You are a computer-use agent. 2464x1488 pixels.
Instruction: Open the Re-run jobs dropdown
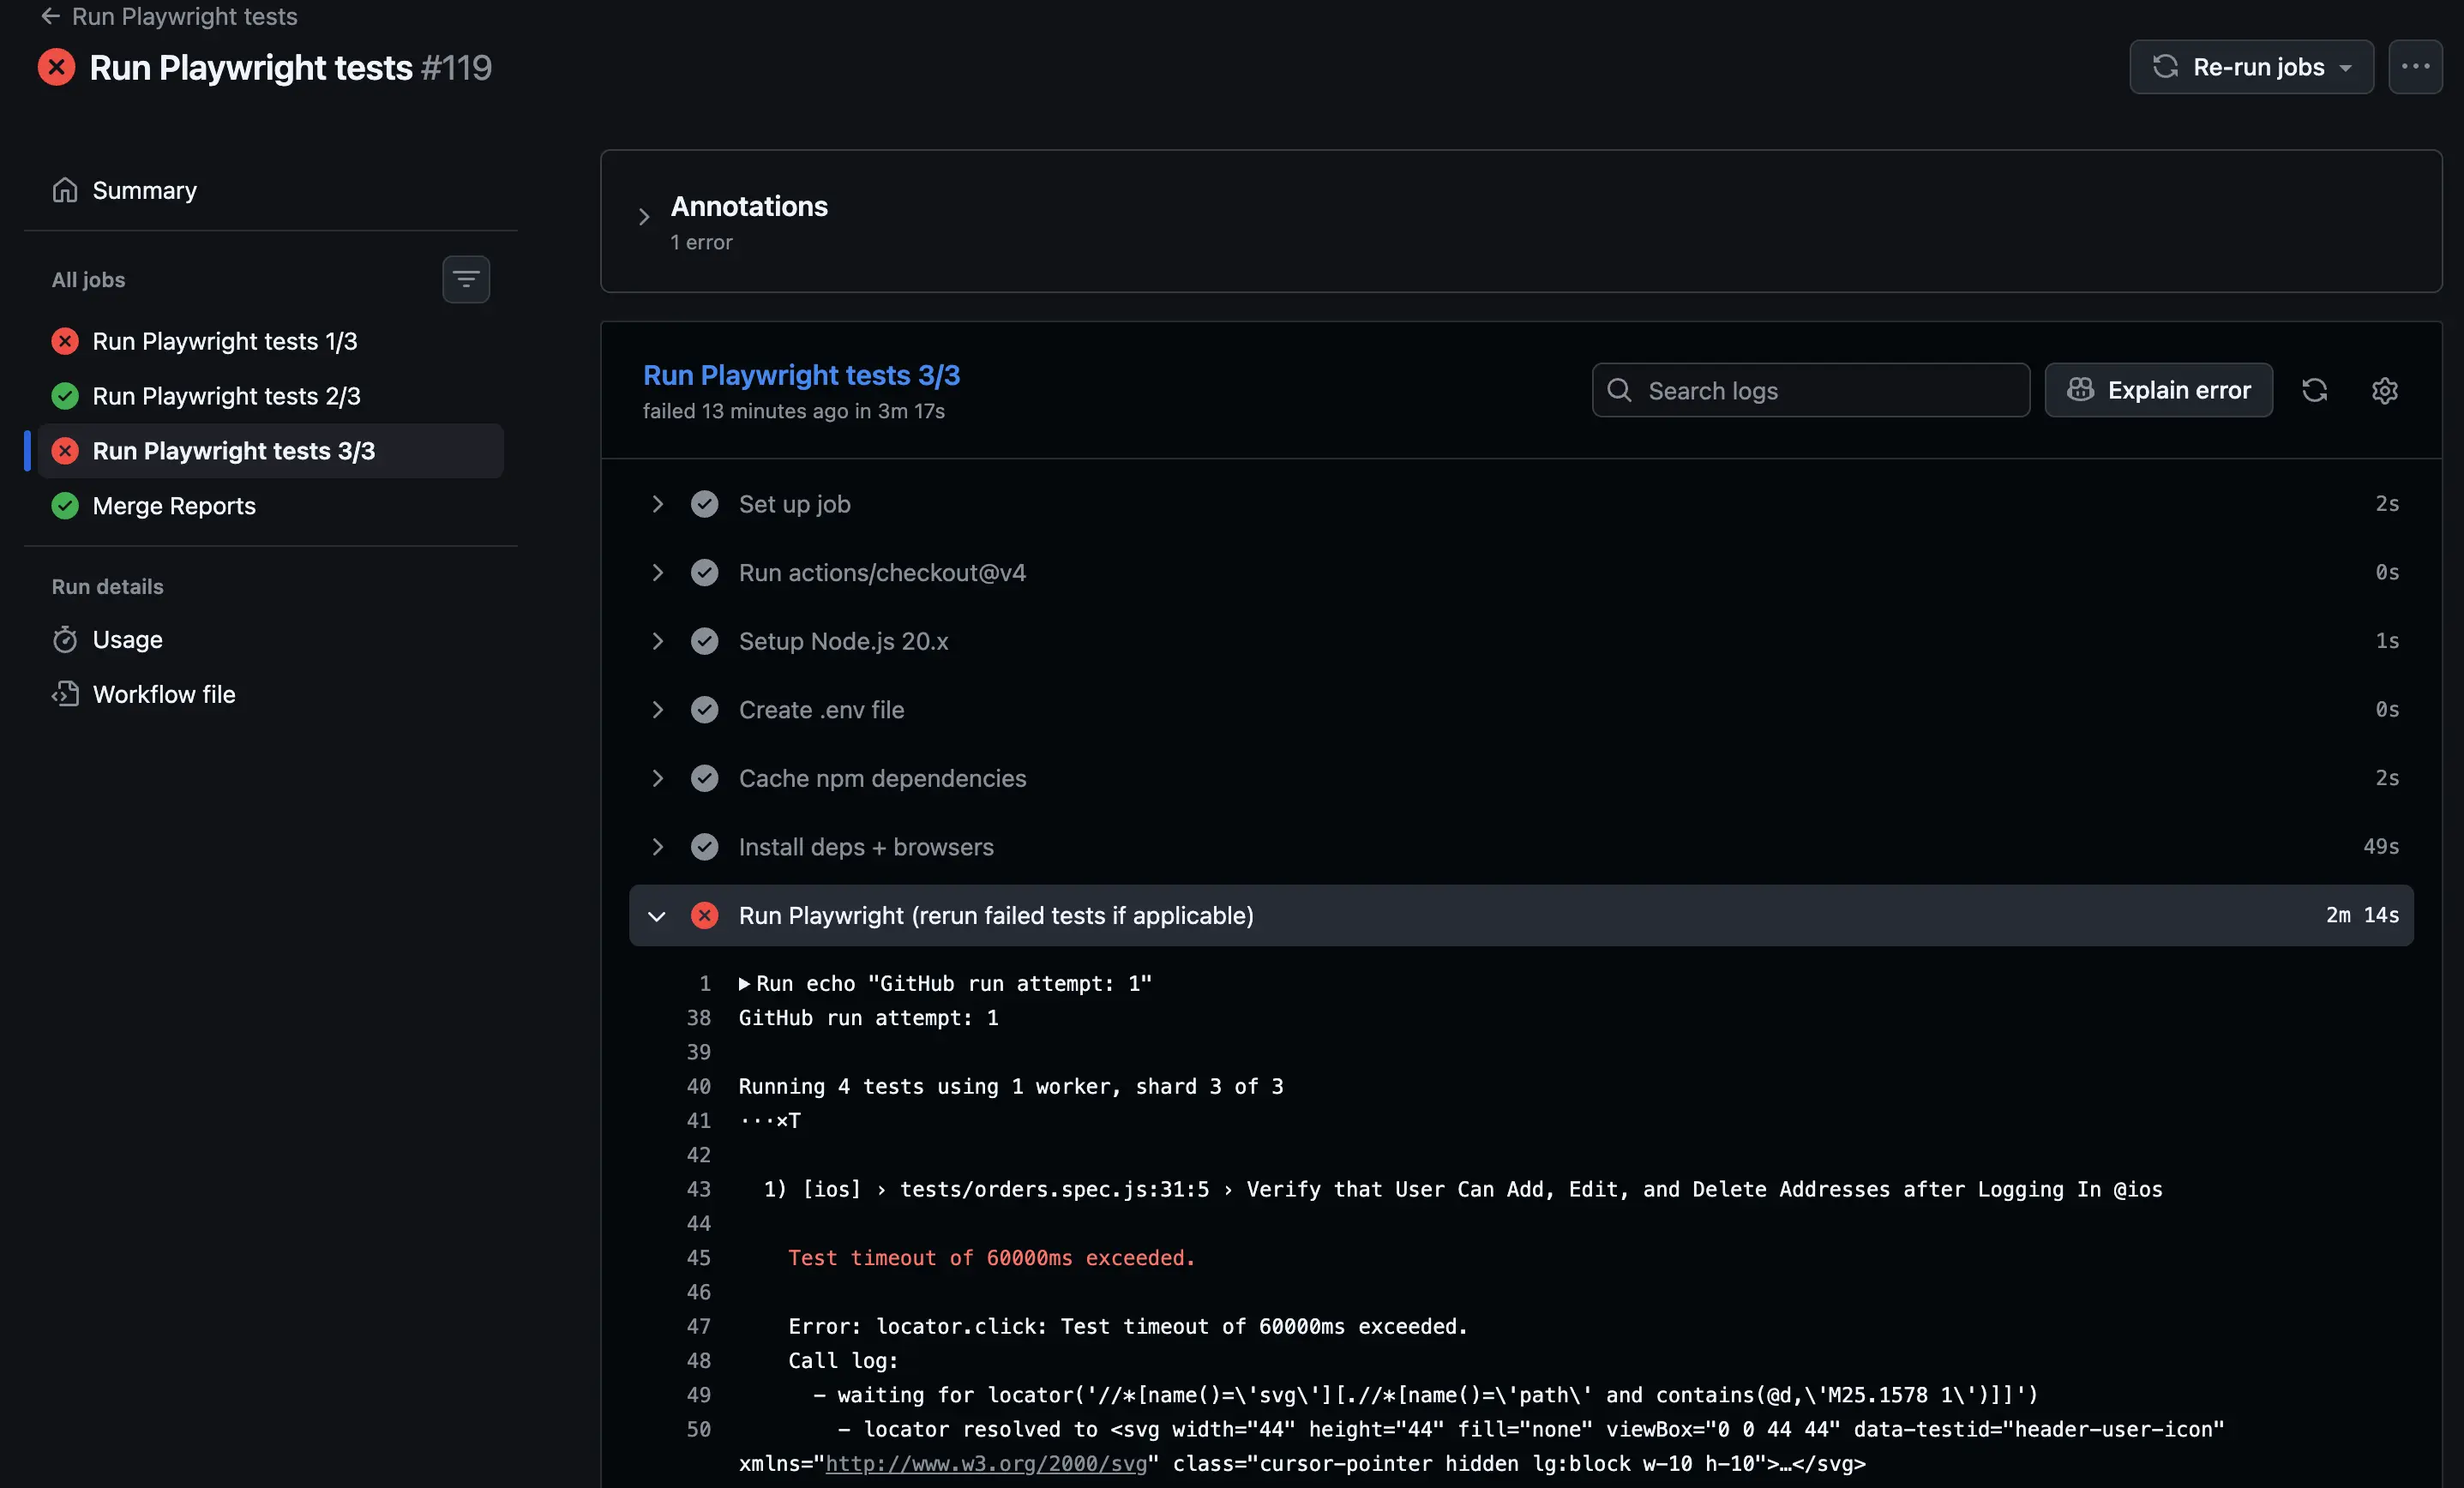coord(2251,67)
